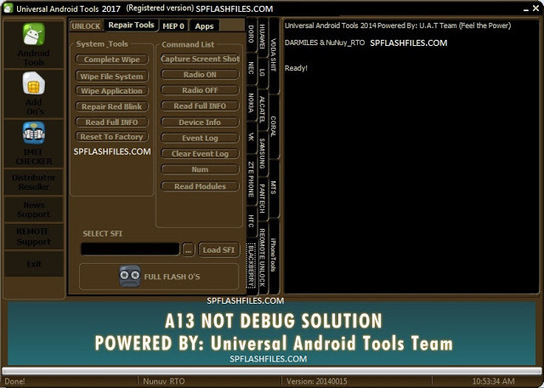Click Load SFI button
The height and width of the screenshot is (388, 544).
point(219,250)
